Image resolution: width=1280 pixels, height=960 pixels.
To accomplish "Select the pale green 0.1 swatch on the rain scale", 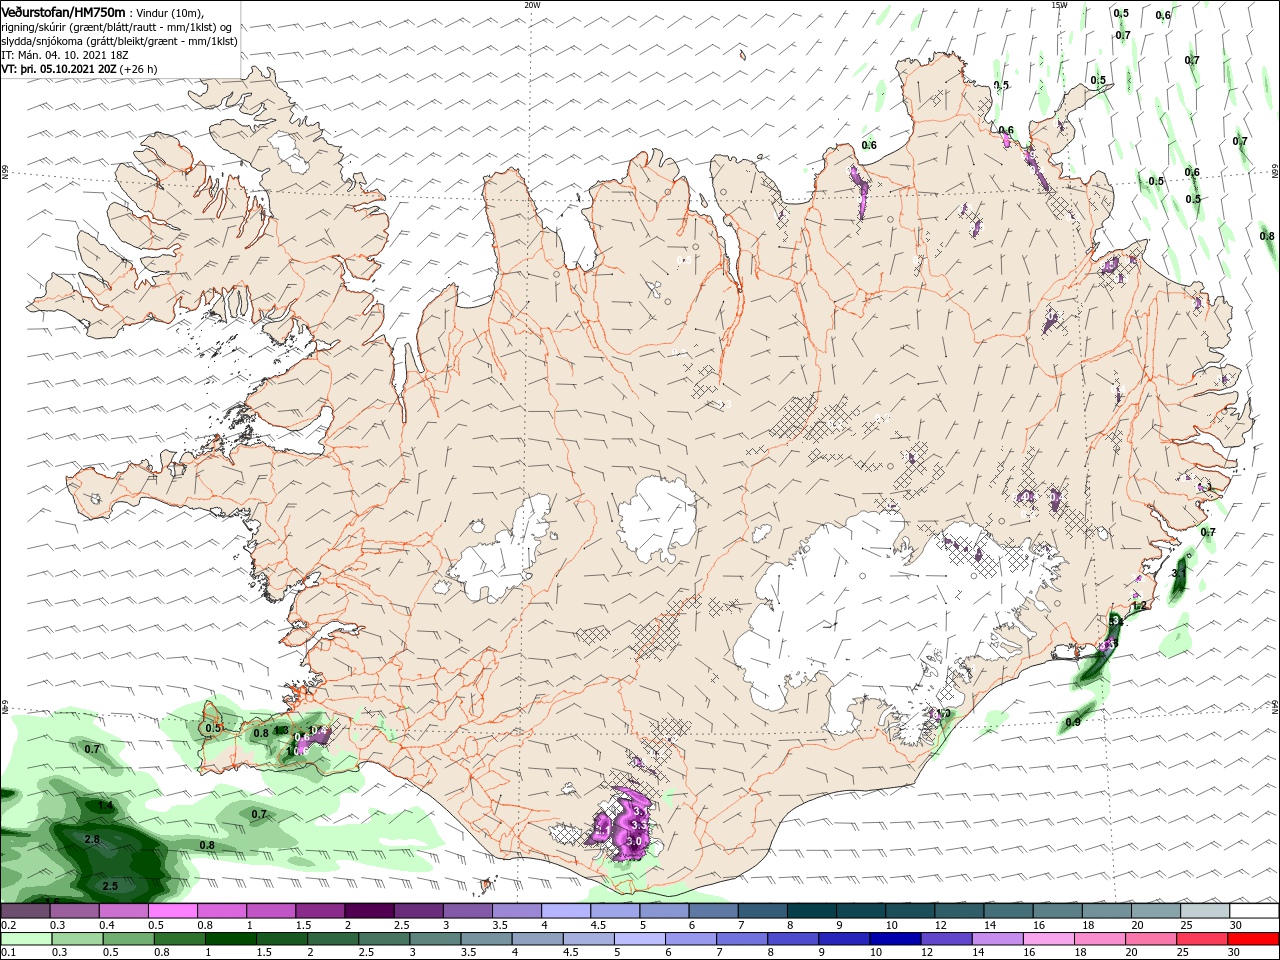I will [26, 938].
